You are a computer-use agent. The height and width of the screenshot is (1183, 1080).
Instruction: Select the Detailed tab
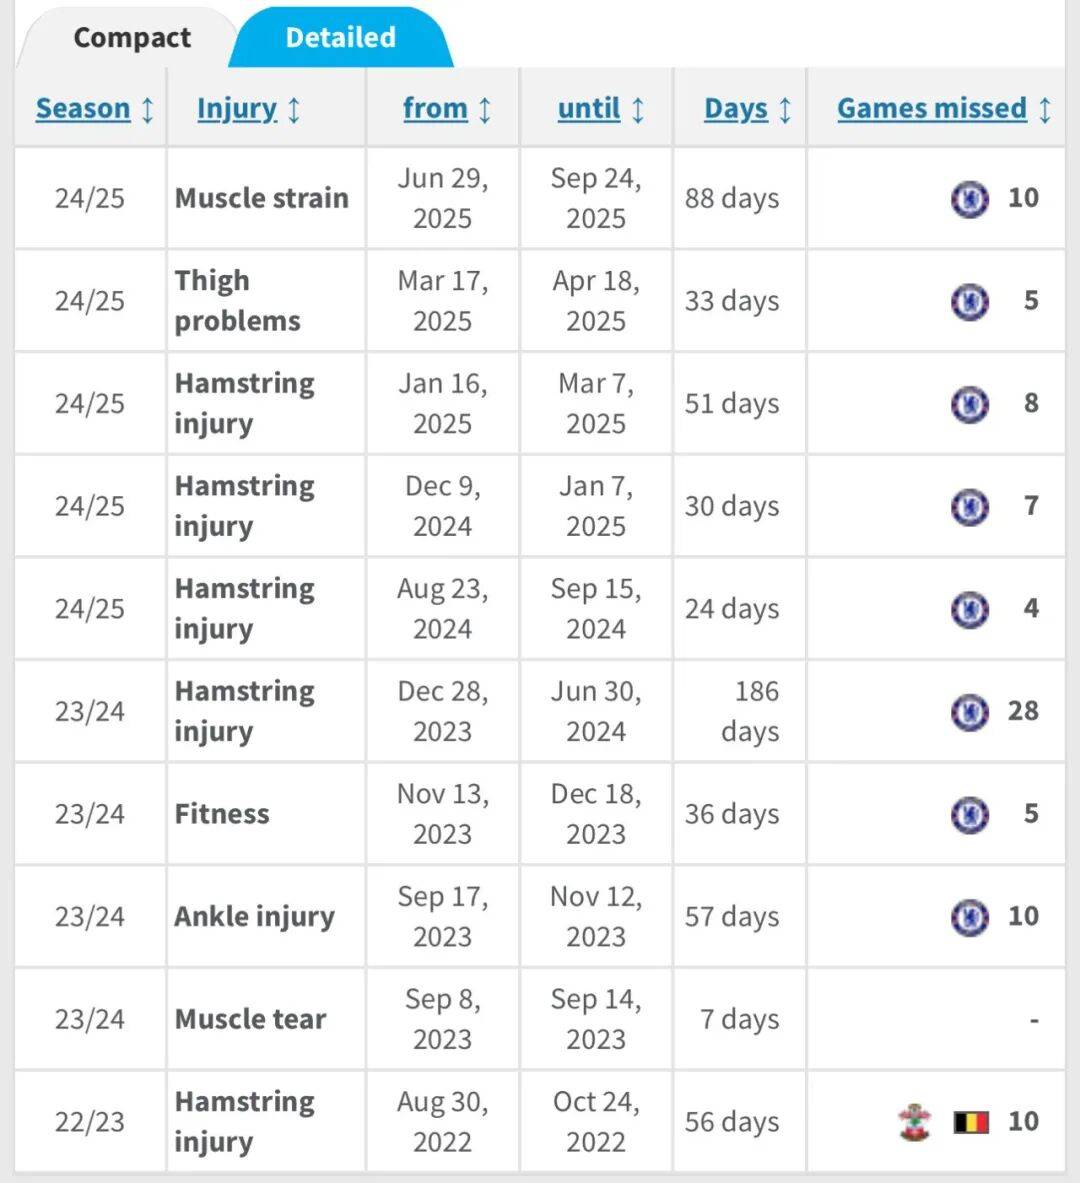click(340, 38)
